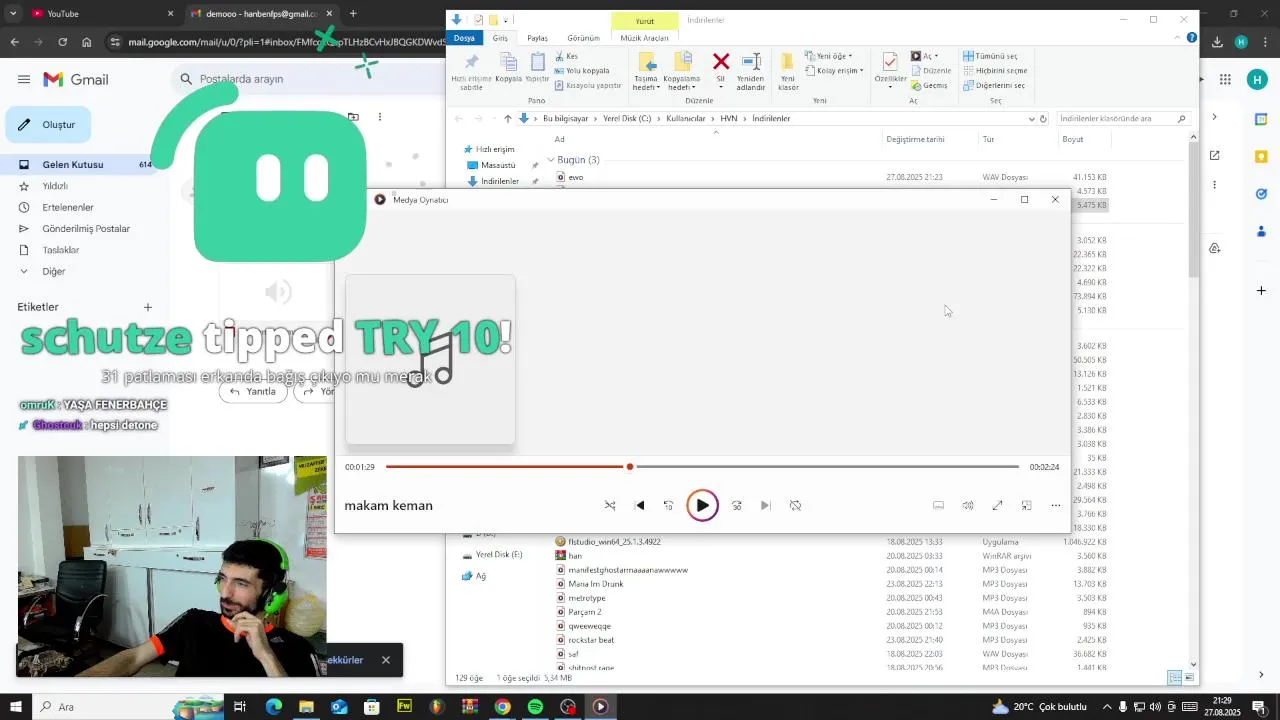Click Hızlı erişime sabitle in Explorer ribbon

coord(471,71)
